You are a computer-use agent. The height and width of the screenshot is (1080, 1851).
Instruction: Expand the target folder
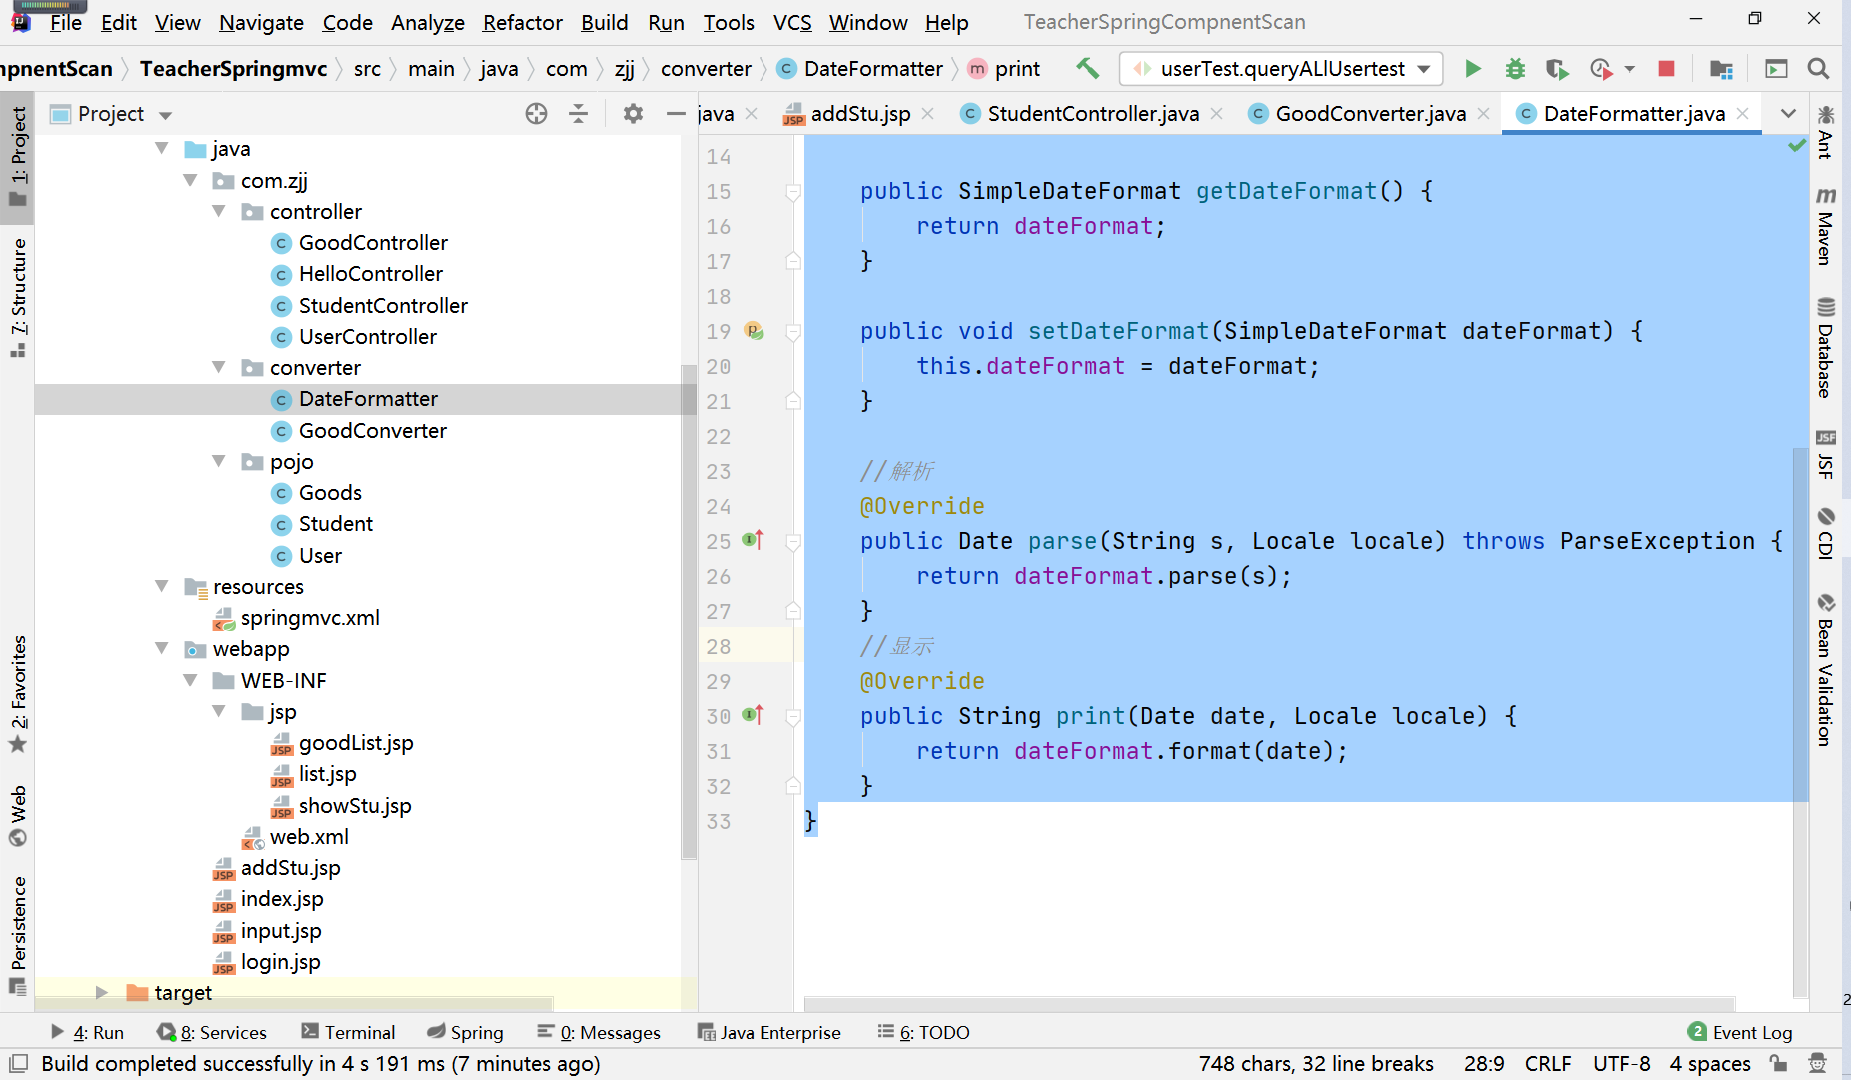(101, 993)
